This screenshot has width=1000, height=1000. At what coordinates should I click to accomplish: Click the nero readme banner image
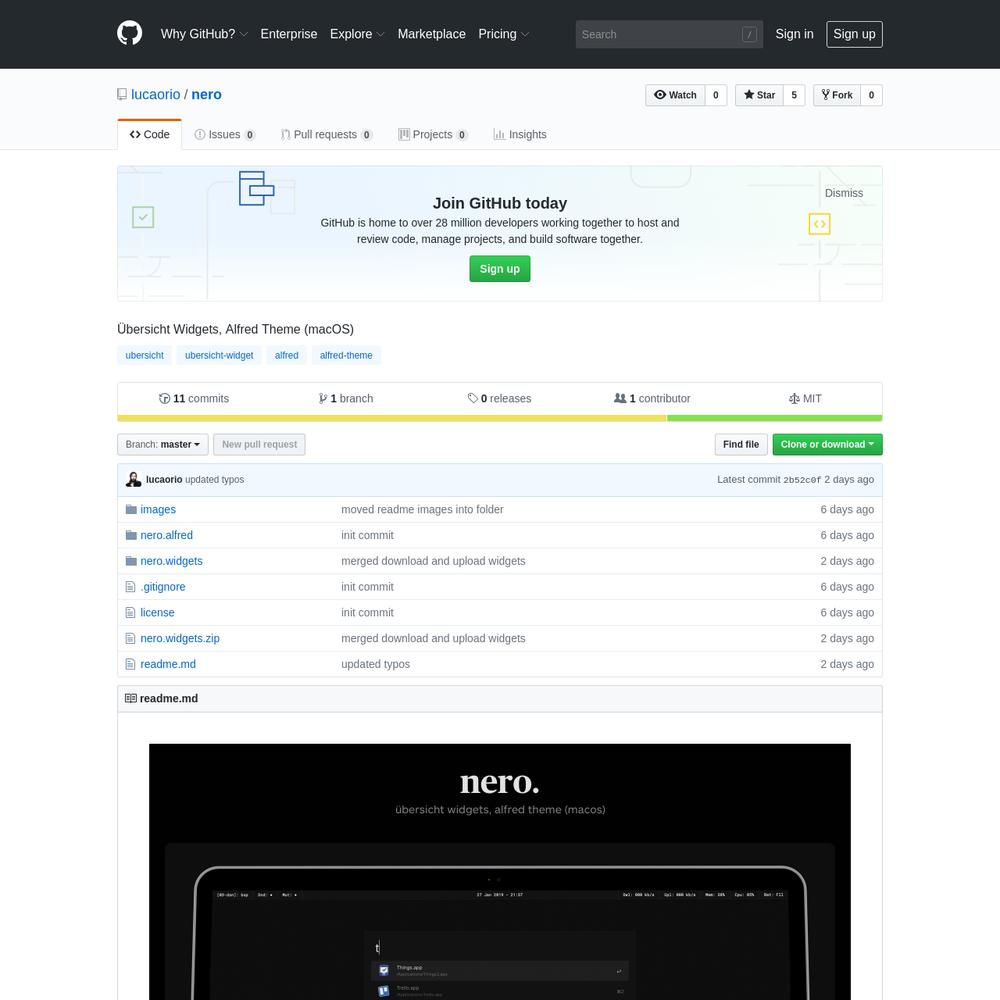(x=500, y=872)
